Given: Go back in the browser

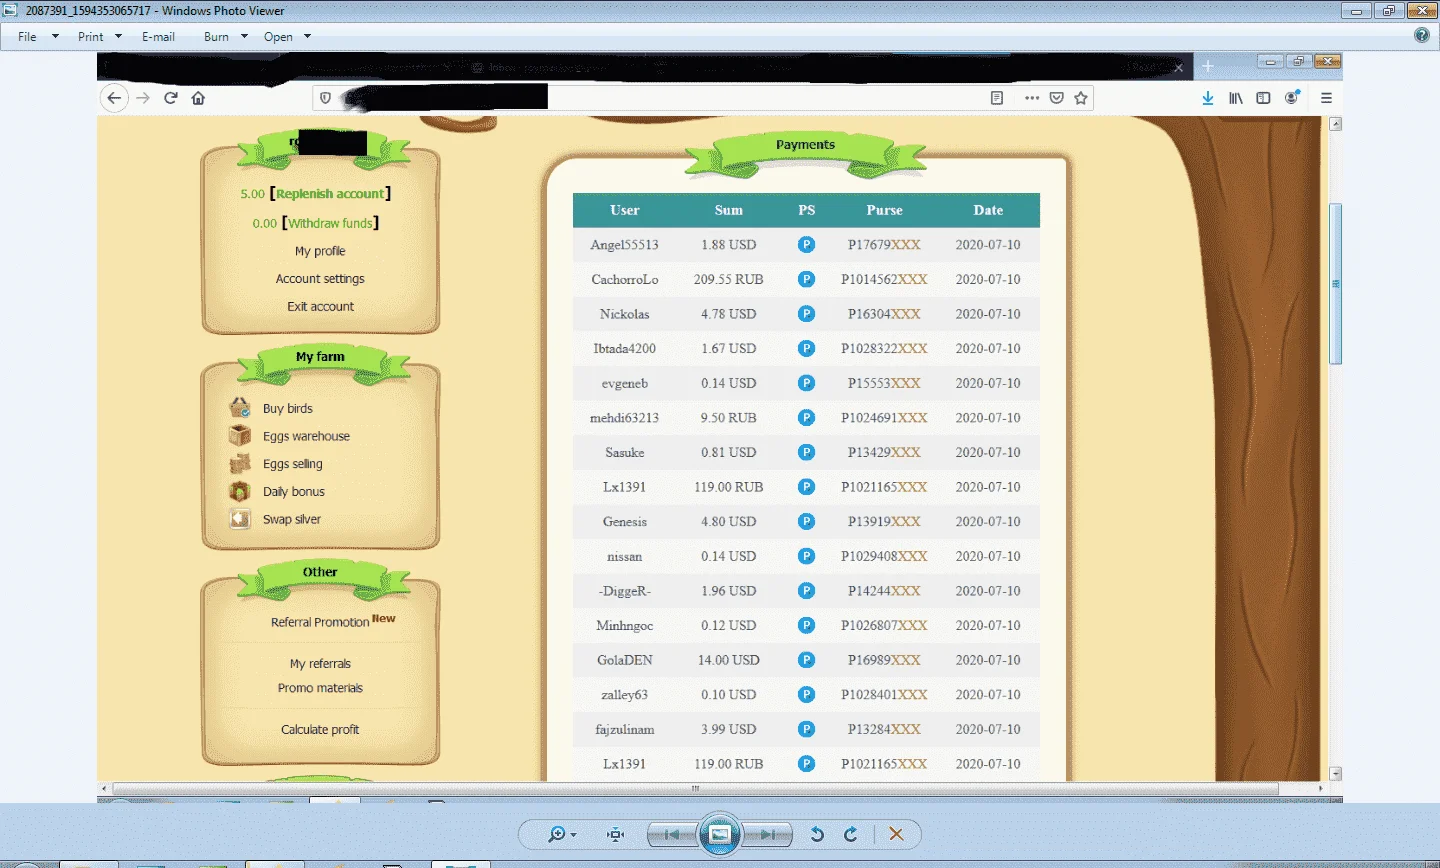Looking at the screenshot, I should [114, 98].
